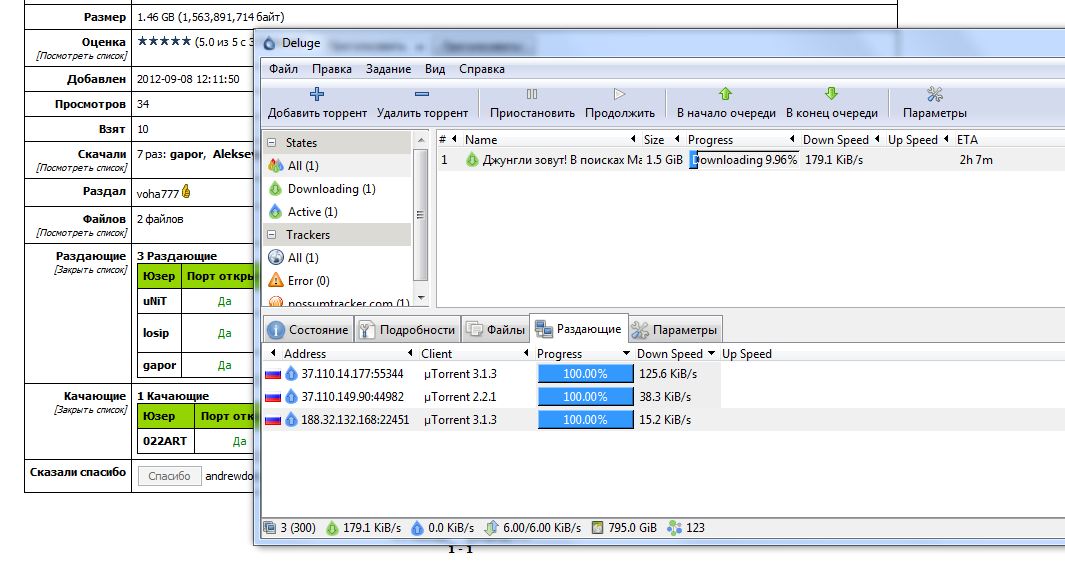Click the Pause toolbar icon
Image resolution: width=1065 pixels, height=565 pixels.
(532, 94)
